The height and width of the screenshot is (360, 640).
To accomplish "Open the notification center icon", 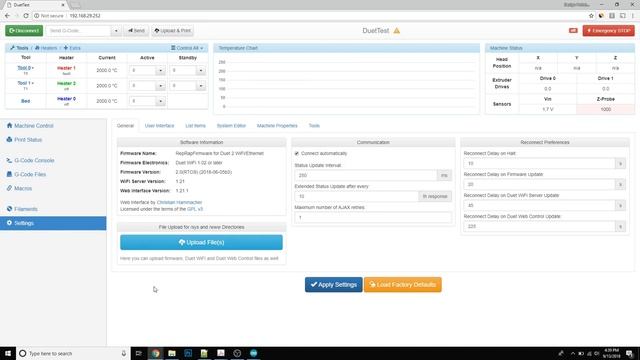I will coord(630,353).
